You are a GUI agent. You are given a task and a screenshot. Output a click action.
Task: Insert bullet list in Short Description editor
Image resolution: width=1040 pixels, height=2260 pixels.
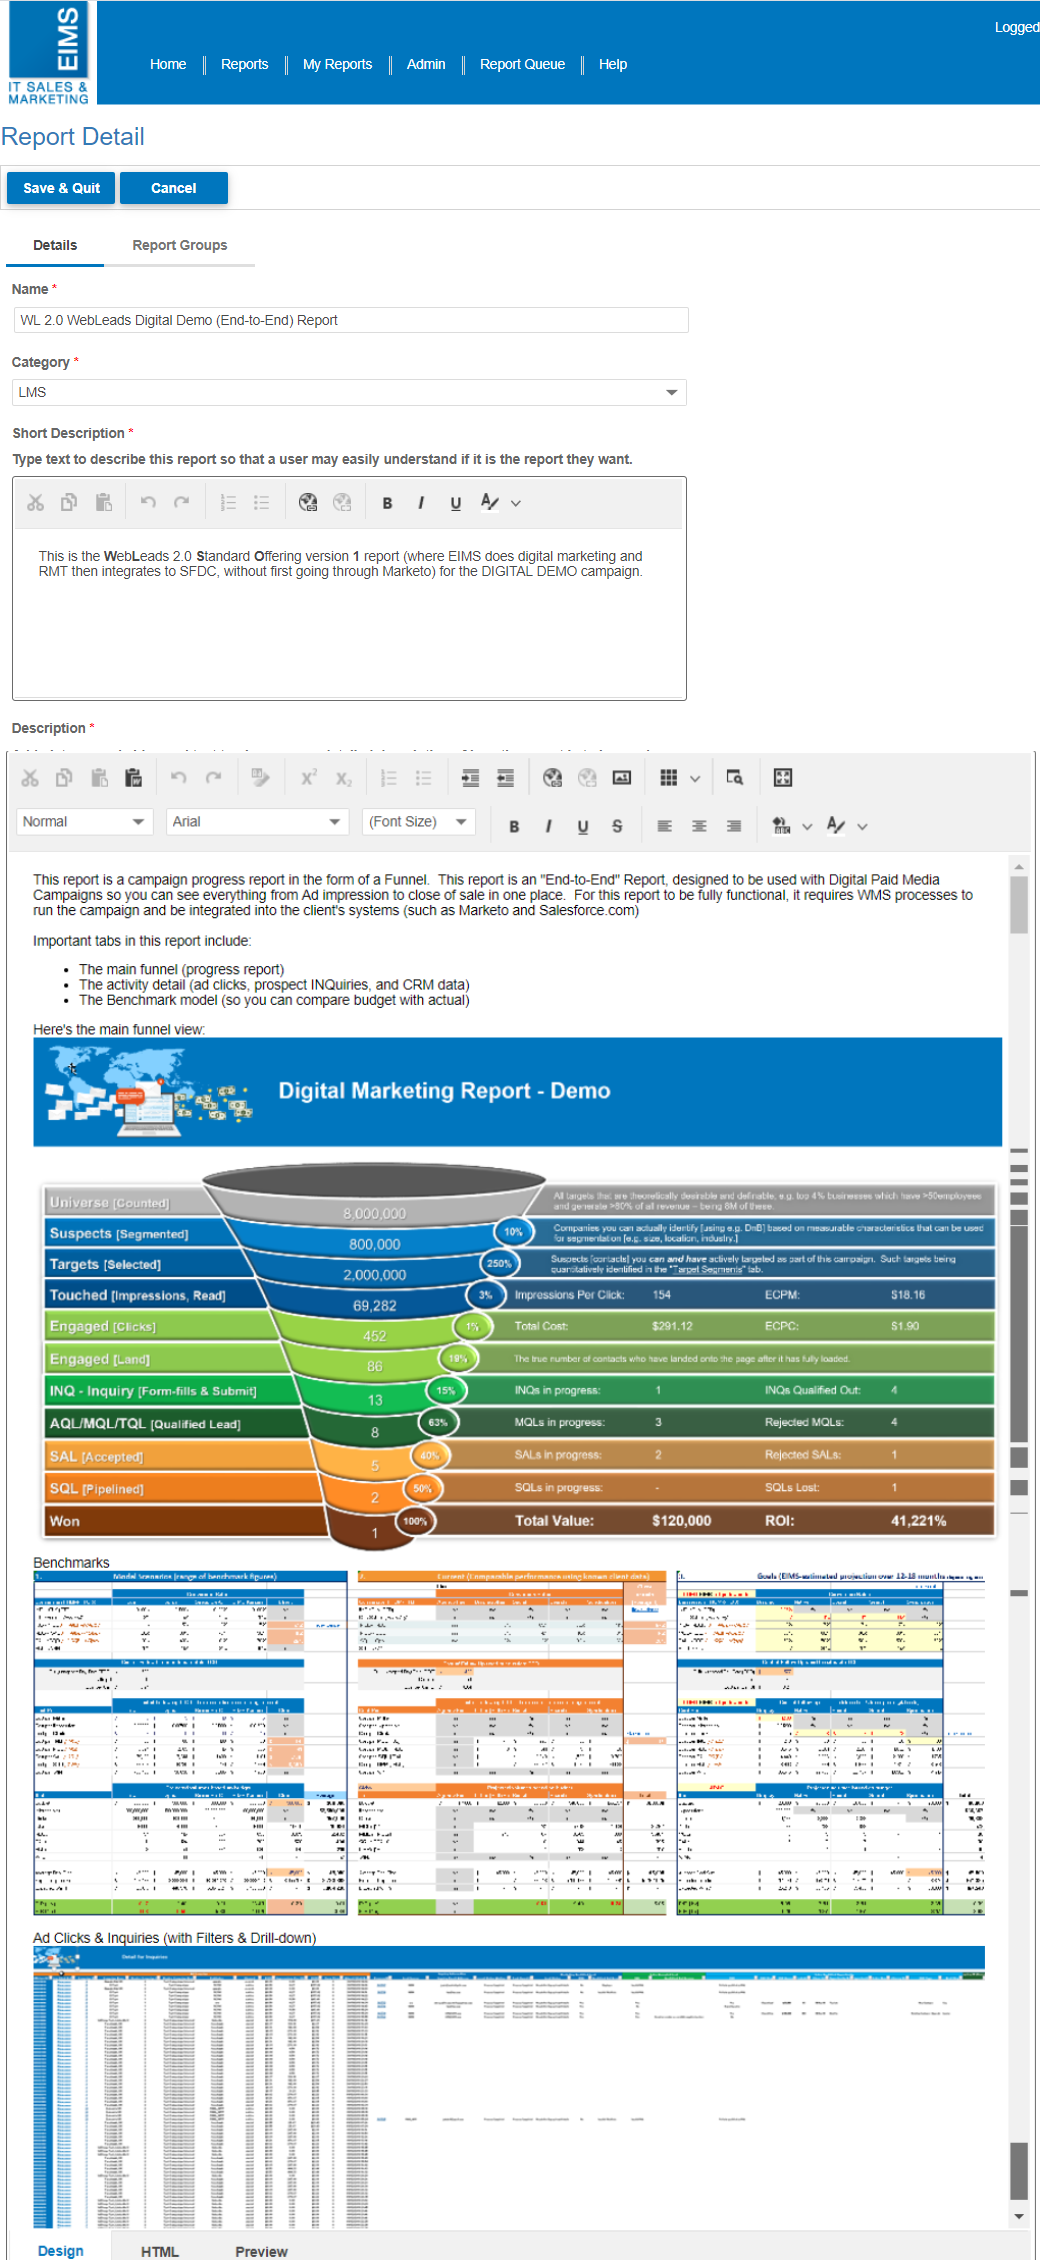[x=262, y=503]
